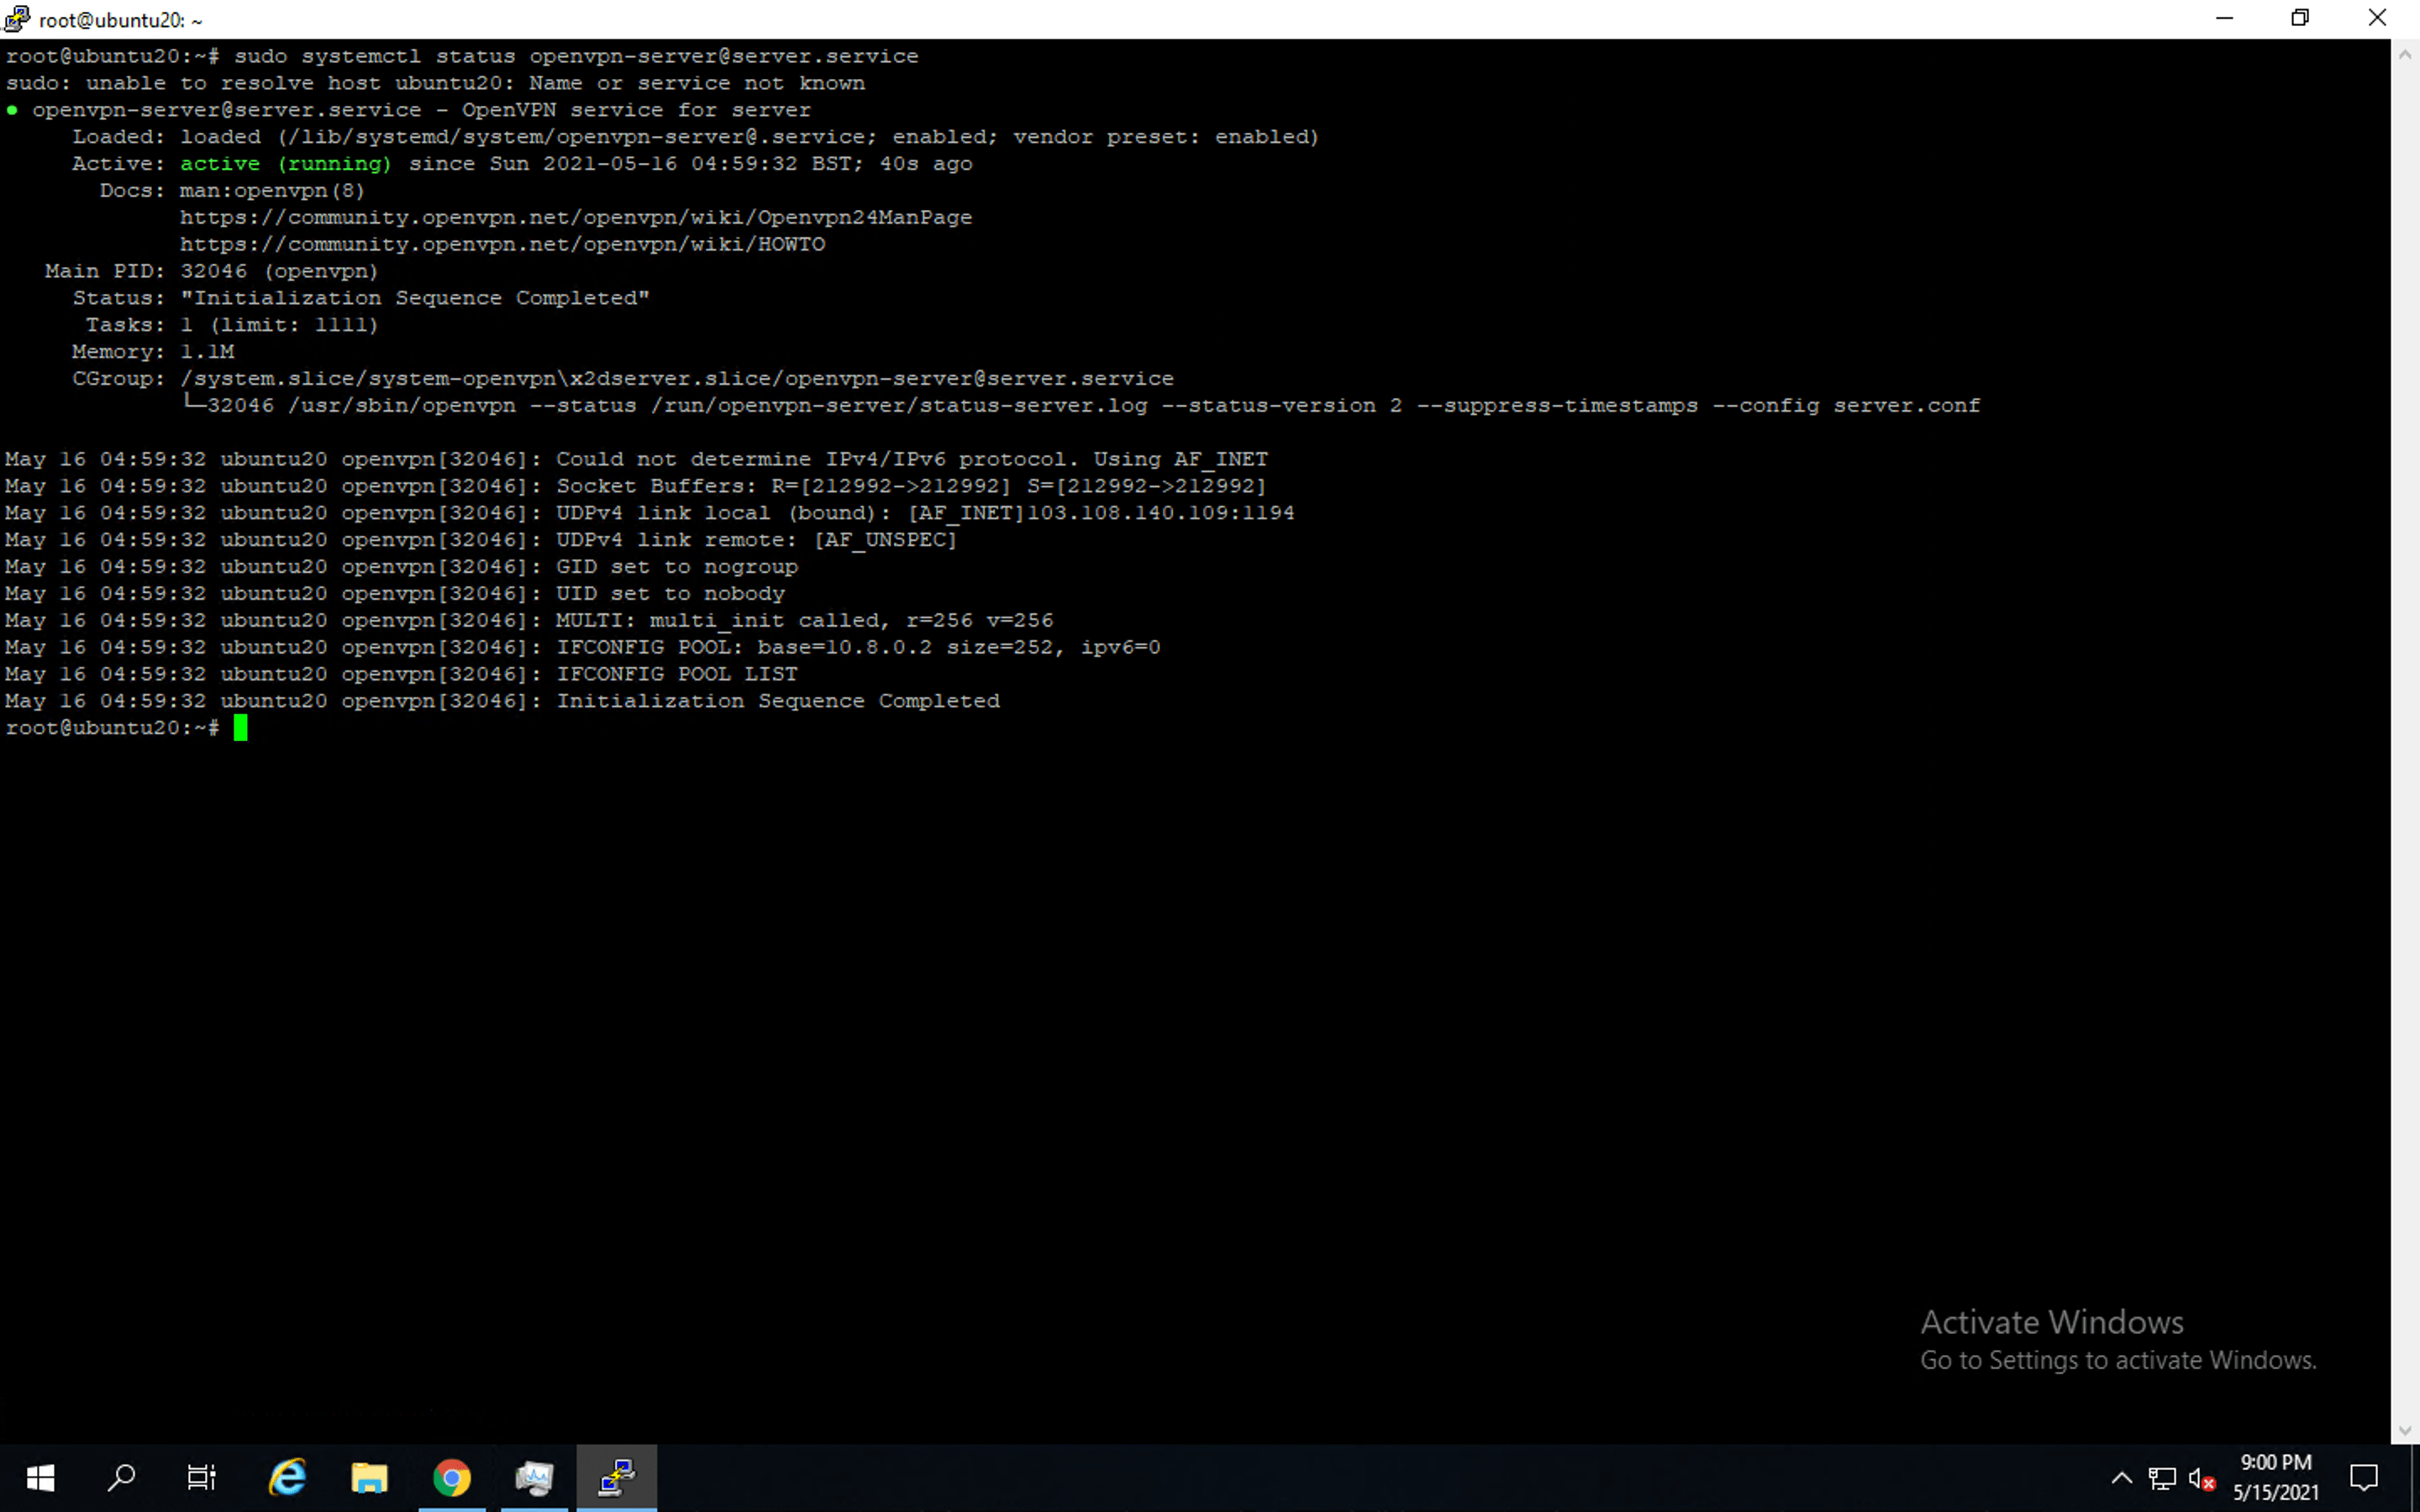Image resolution: width=2420 pixels, height=1512 pixels.
Task: Open the performance monitor taskbar app
Action: pyautogui.click(x=534, y=1477)
